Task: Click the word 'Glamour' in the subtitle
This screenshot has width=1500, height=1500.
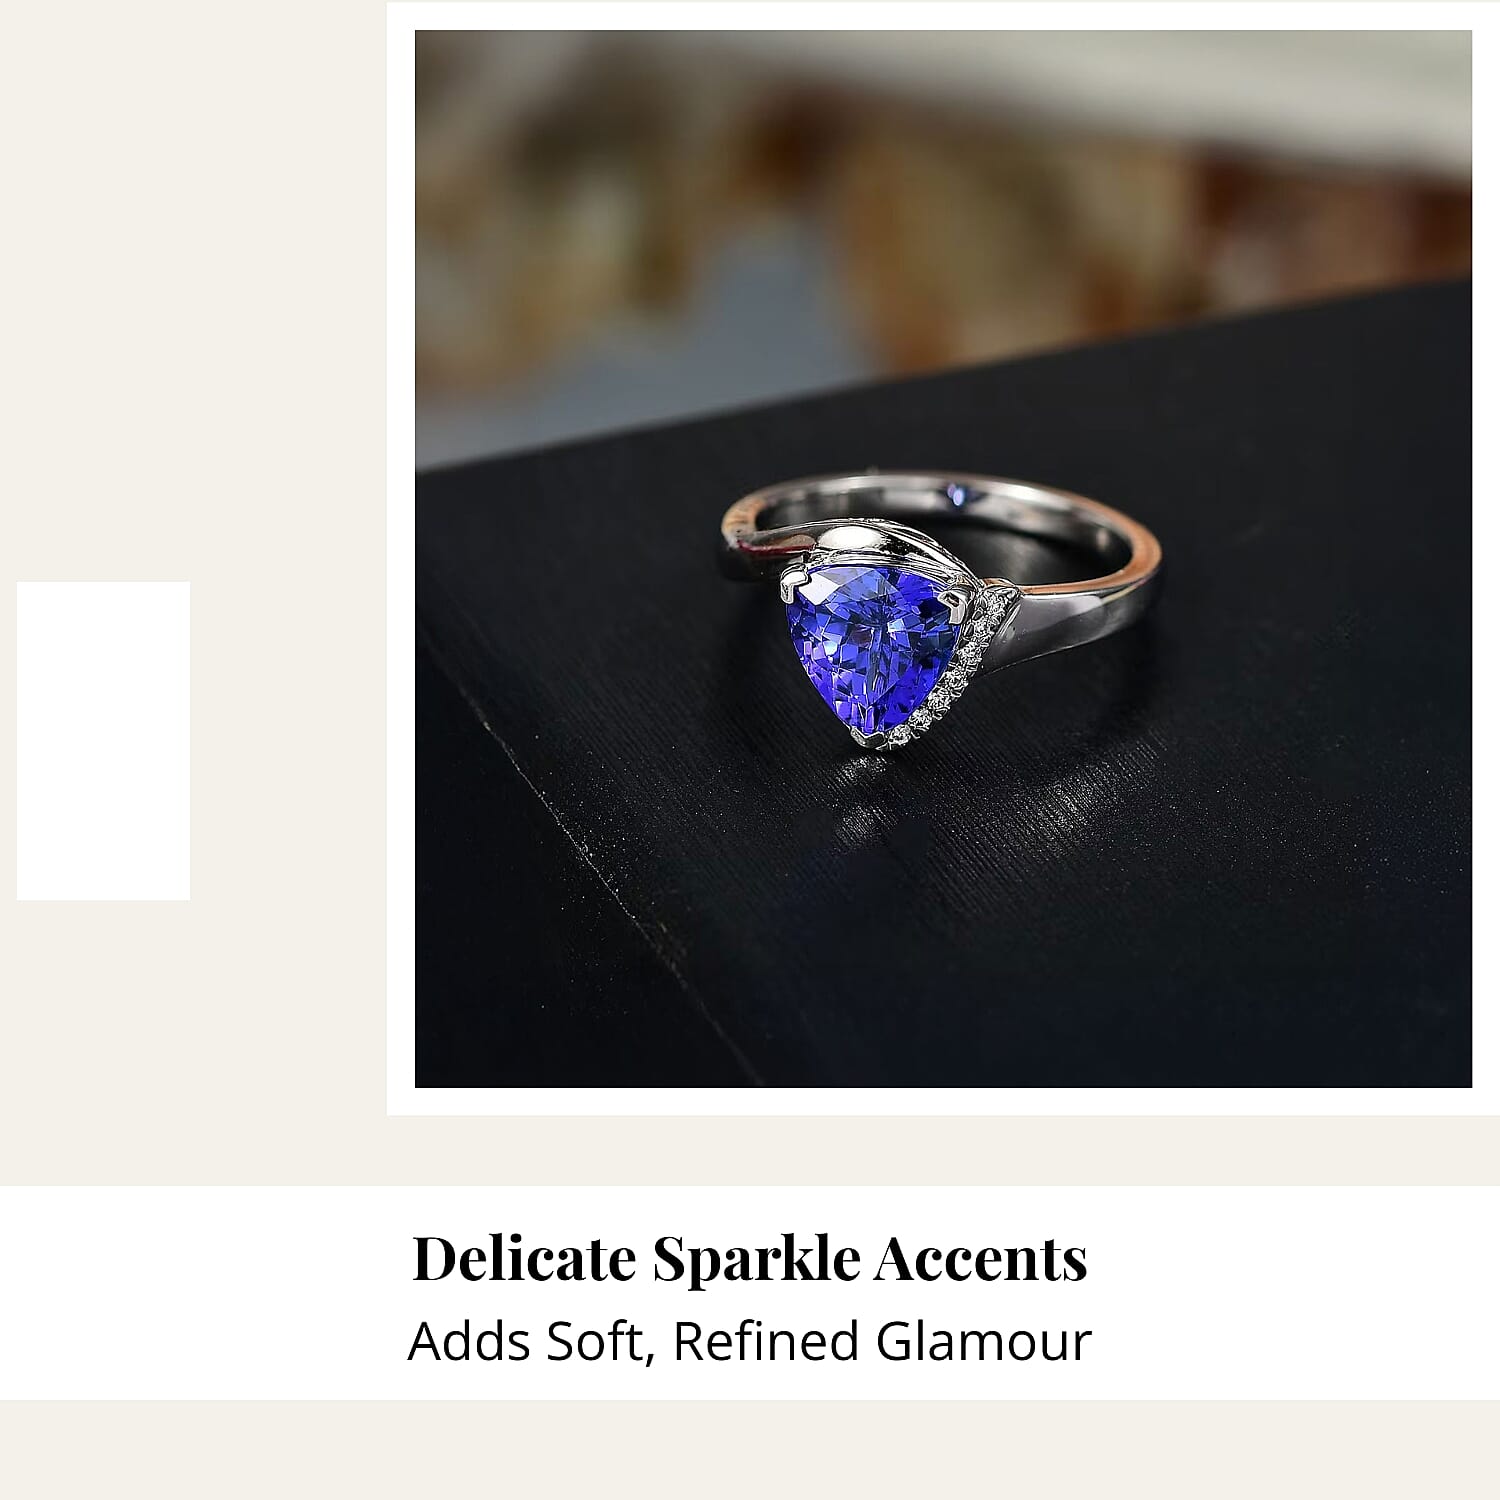Action: pos(984,1341)
